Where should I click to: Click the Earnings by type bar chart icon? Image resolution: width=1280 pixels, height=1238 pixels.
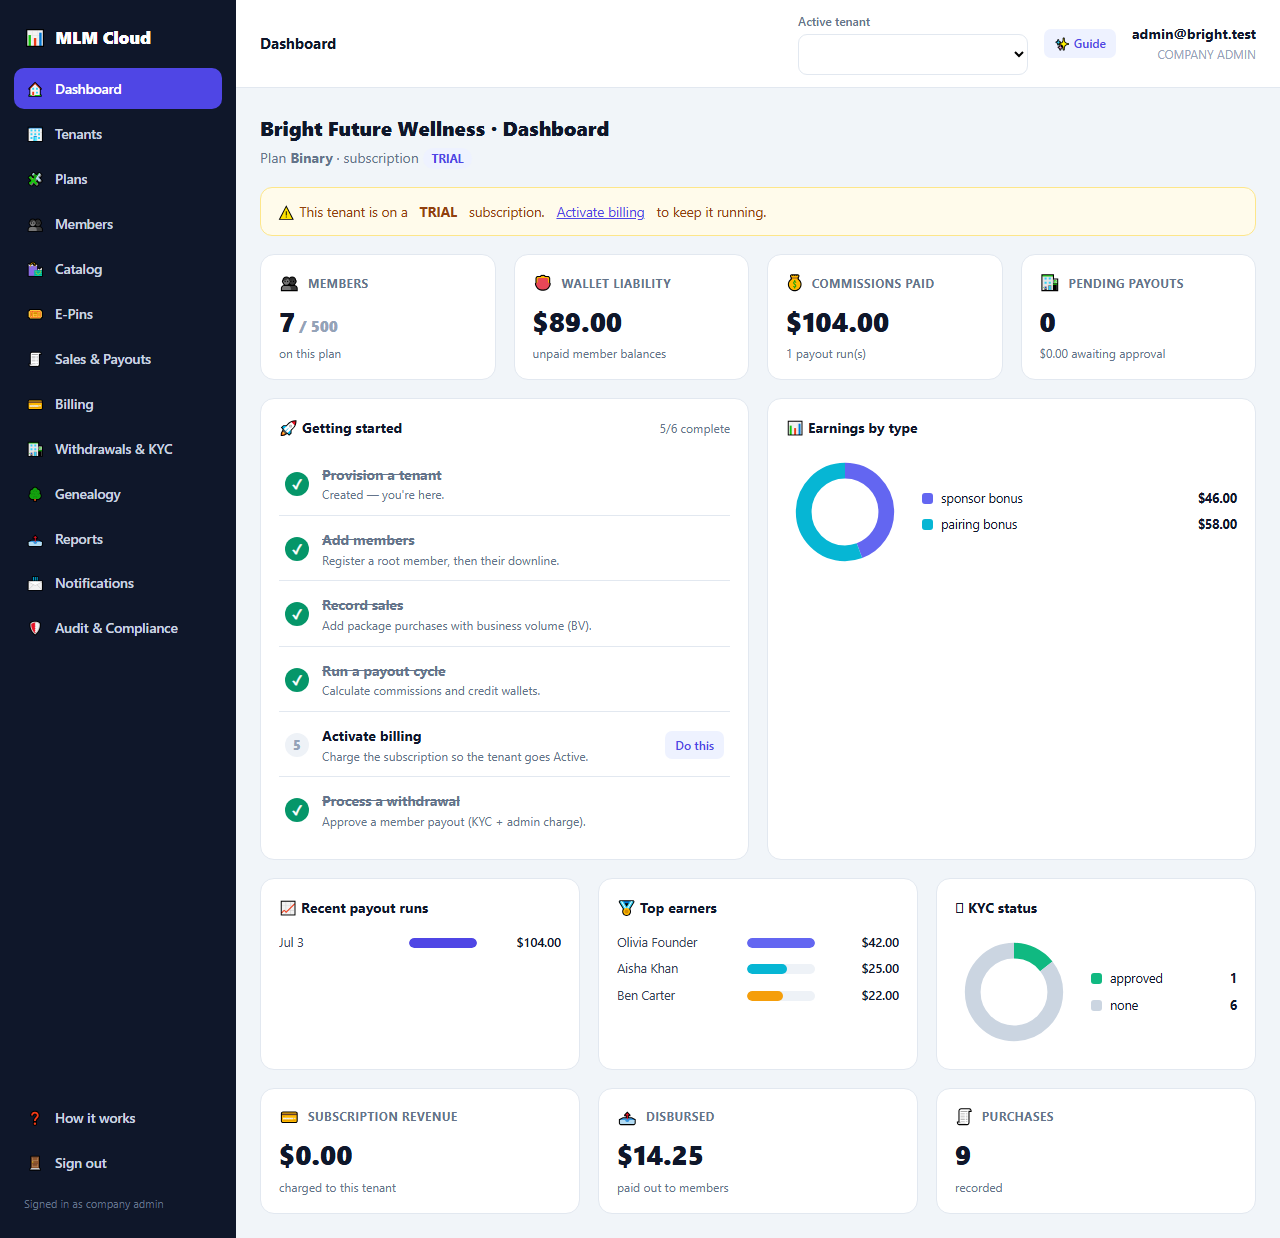pyautogui.click(x=795, y=428)
